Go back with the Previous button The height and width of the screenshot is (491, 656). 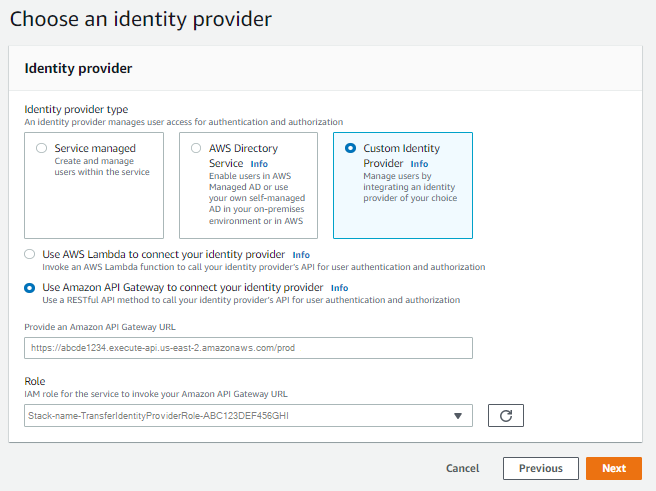[x=540, y=468]
